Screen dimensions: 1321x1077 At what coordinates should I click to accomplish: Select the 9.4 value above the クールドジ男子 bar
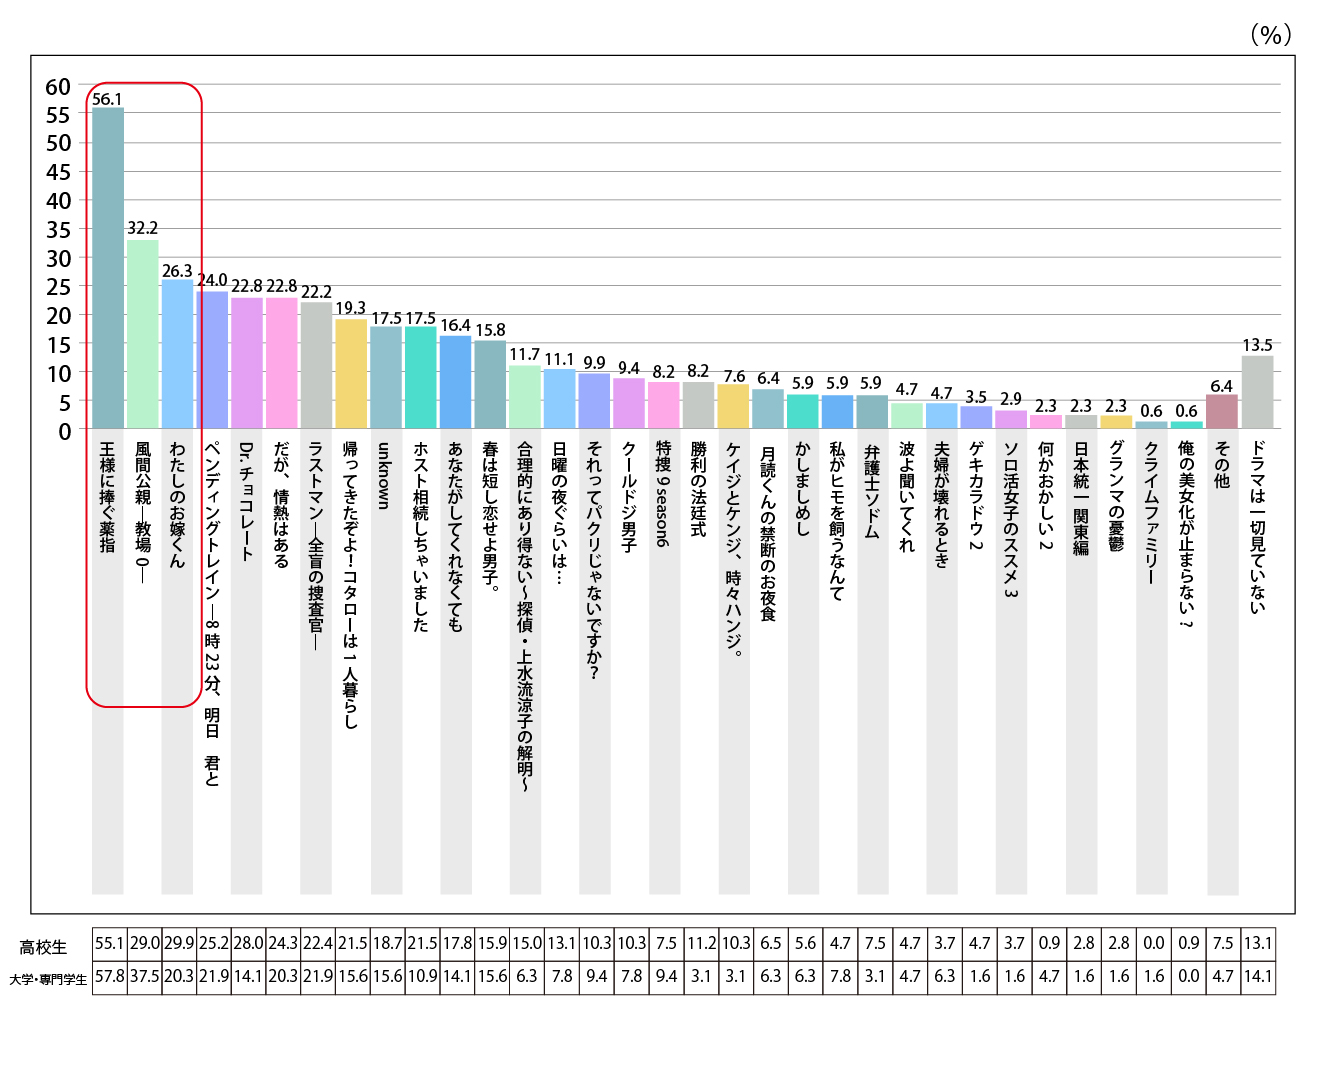coord(629,369)
